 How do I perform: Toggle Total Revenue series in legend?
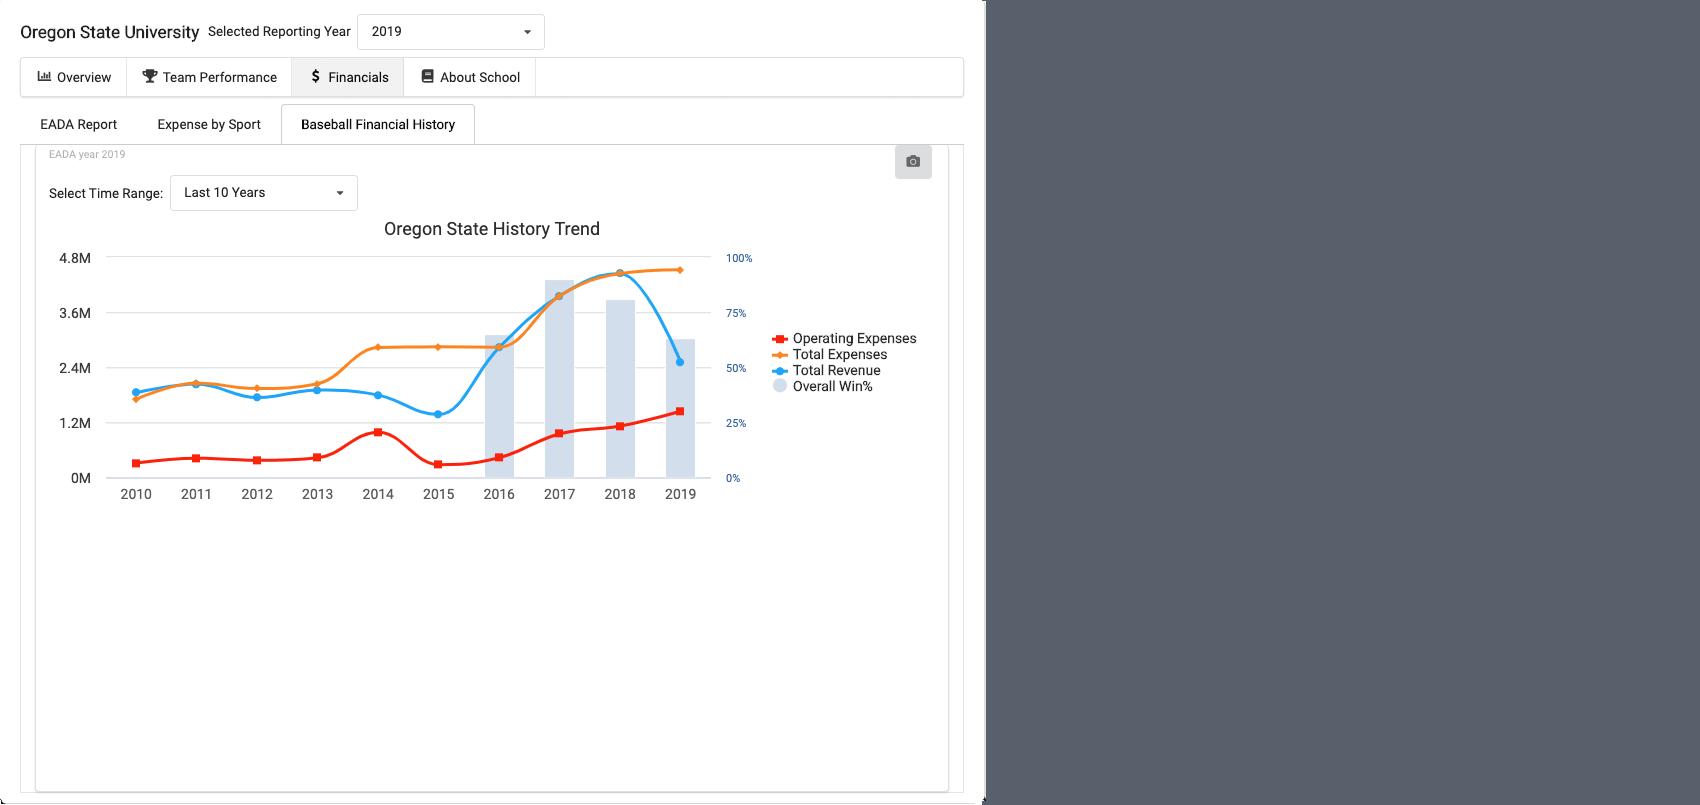coord(827,371)
